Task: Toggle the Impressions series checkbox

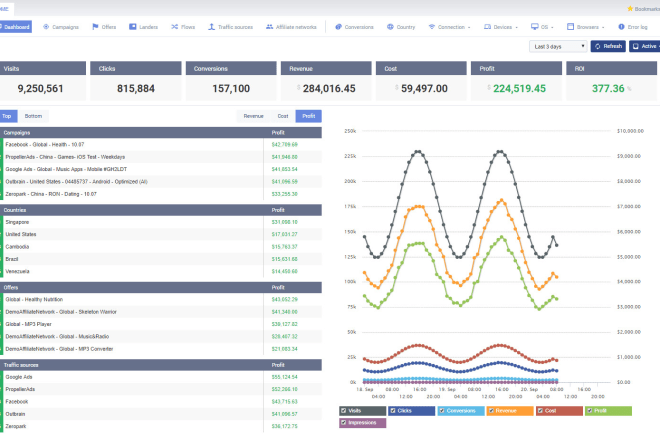Action: pyautogui.click(x=343, y=422)
